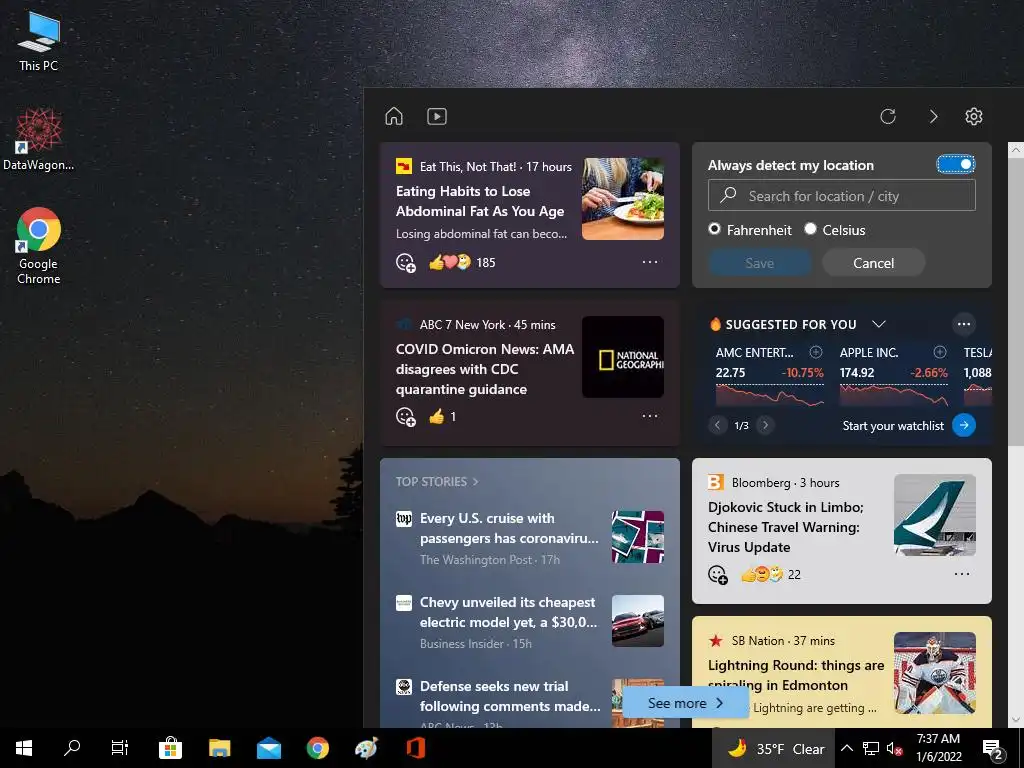Select This PC desktop icon

click(x=38, y=42)
